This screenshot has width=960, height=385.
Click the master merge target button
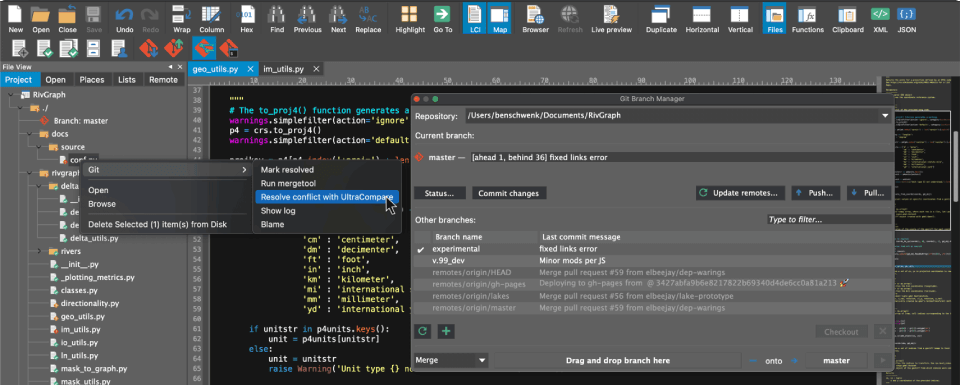836,361
